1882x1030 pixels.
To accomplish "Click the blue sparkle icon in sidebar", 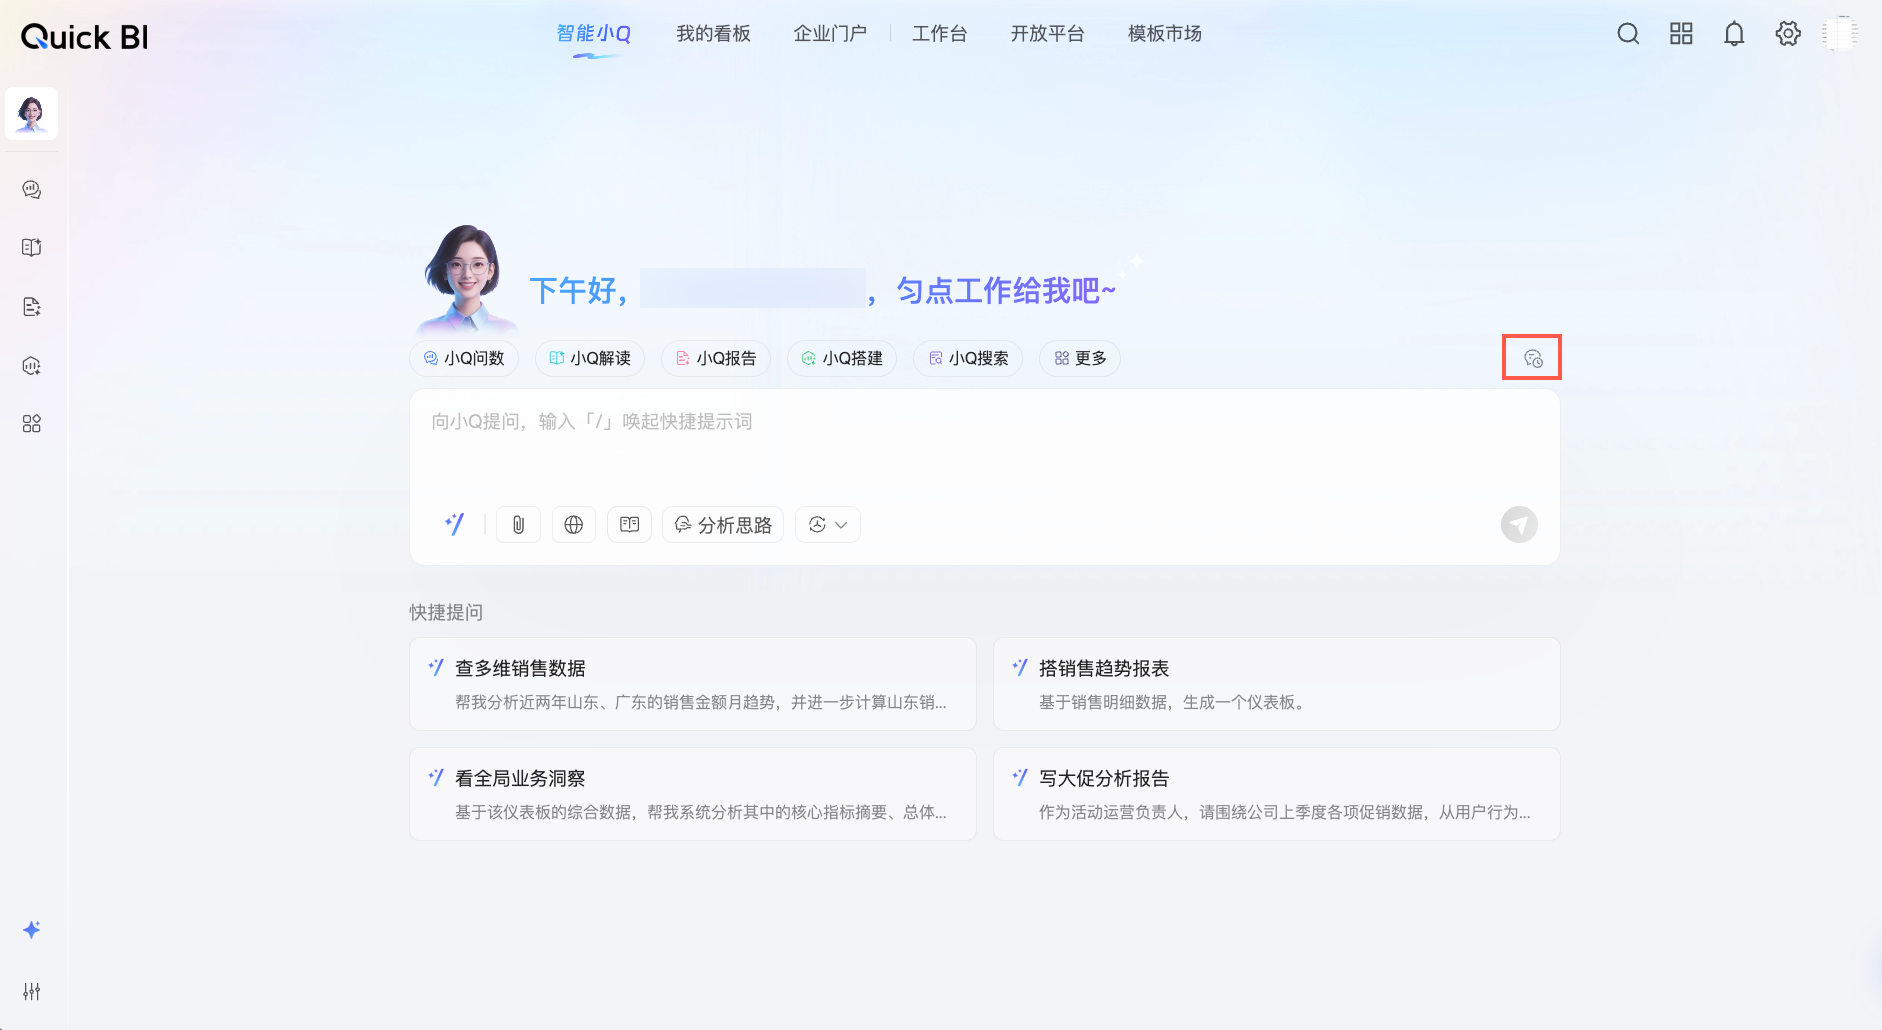I will [x=32, y=930].
